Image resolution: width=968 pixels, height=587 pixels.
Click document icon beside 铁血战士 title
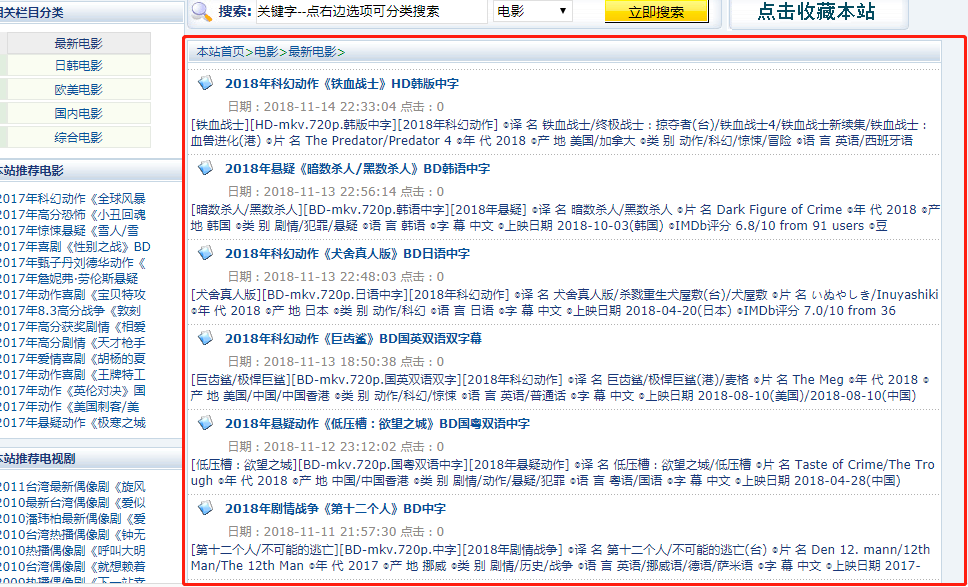205,82
